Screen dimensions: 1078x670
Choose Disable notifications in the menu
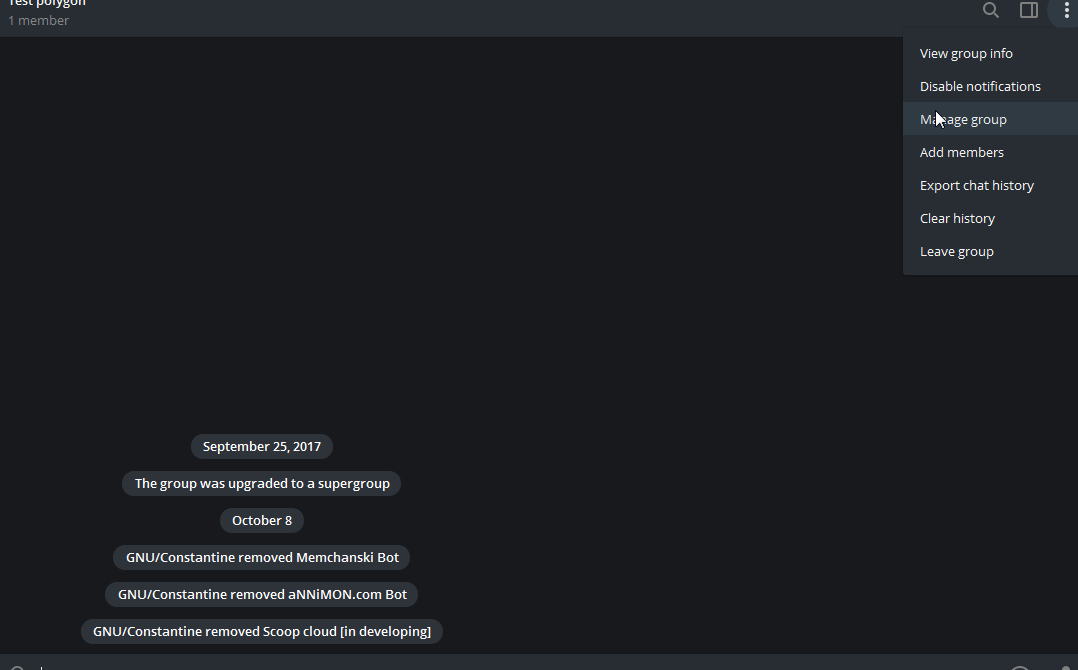[x=980, y=86]
